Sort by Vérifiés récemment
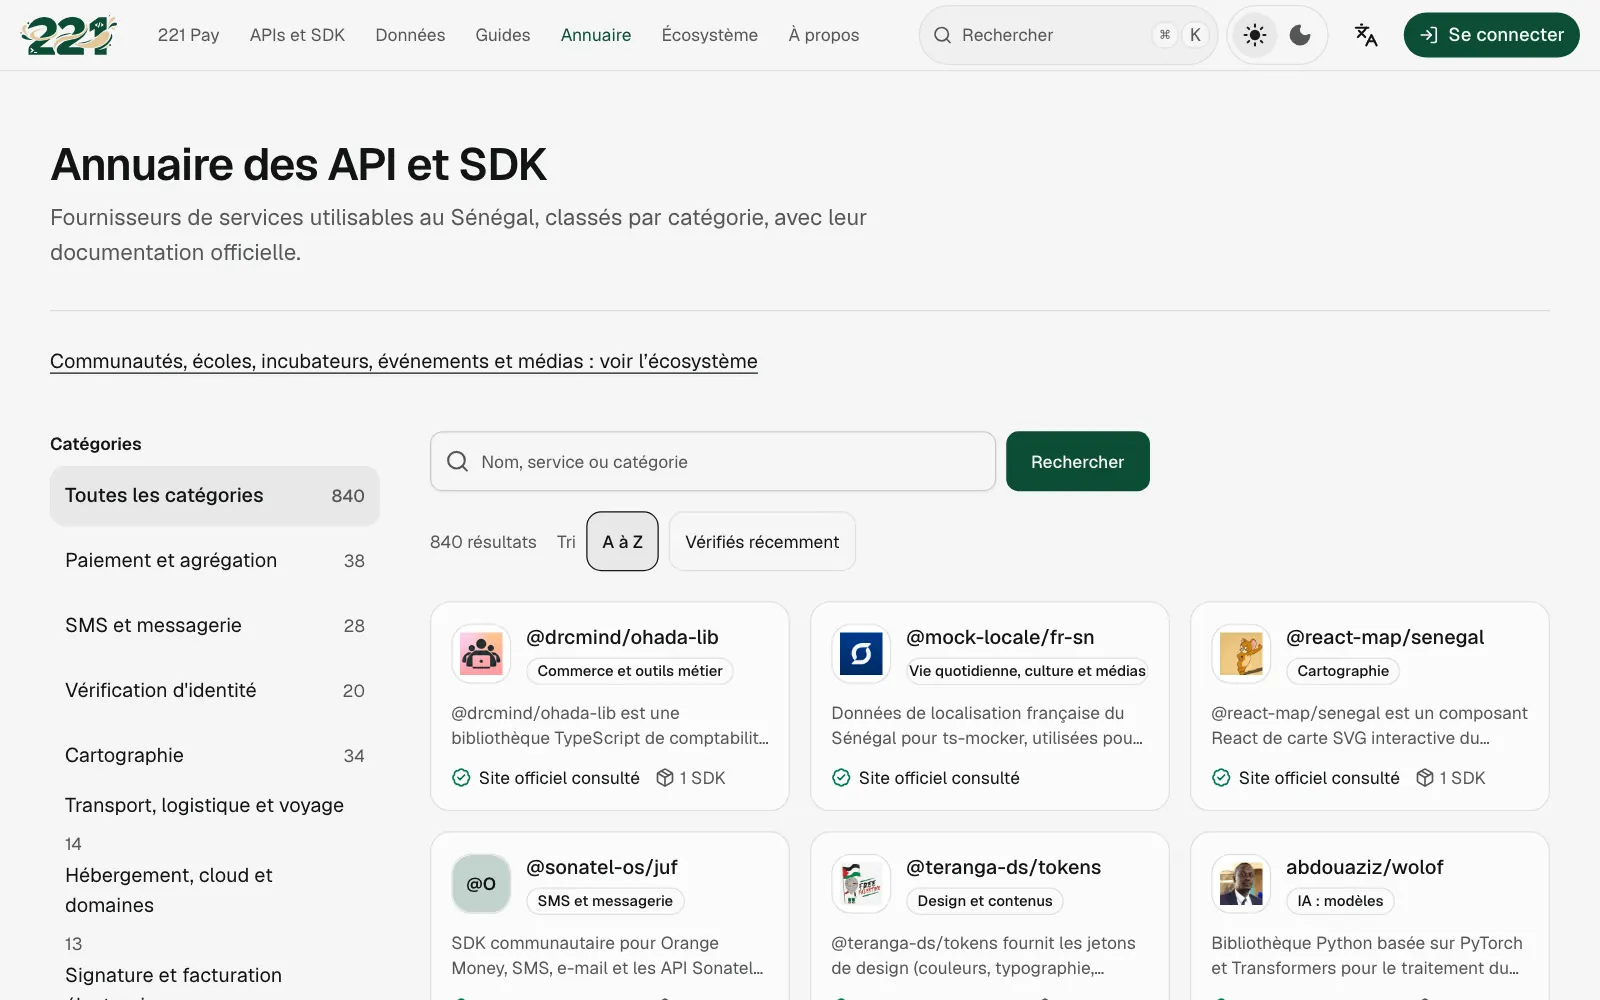 [x=762, y=541]
